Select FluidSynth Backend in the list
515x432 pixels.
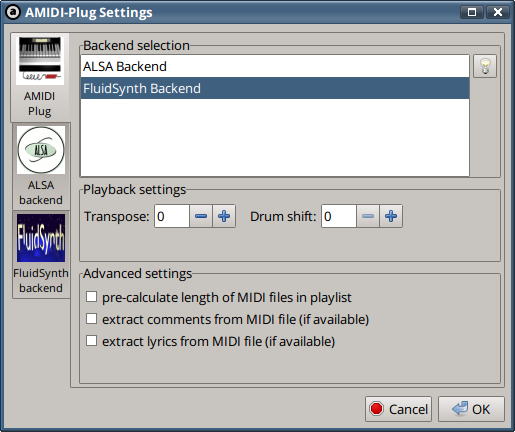(275, 88)
